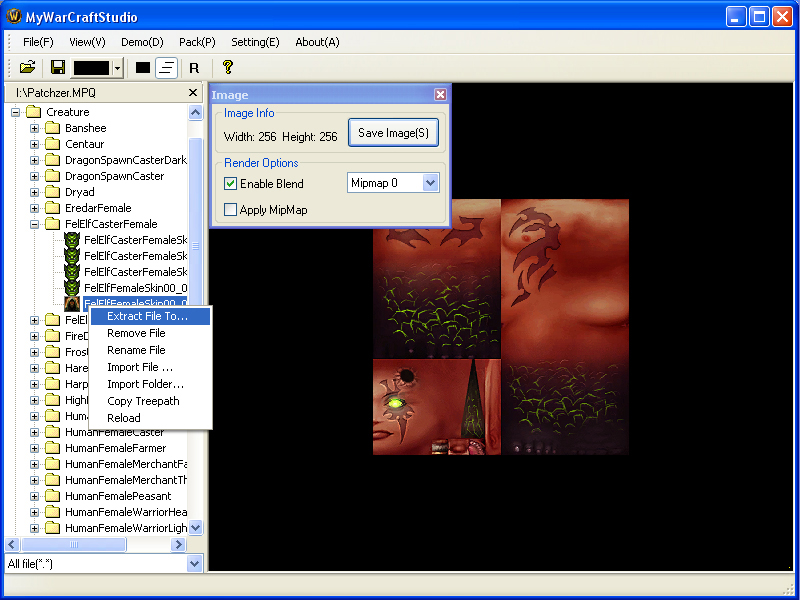Click the R toolbar icon
This screenshot has height=600, width=800.
point(194,68)
